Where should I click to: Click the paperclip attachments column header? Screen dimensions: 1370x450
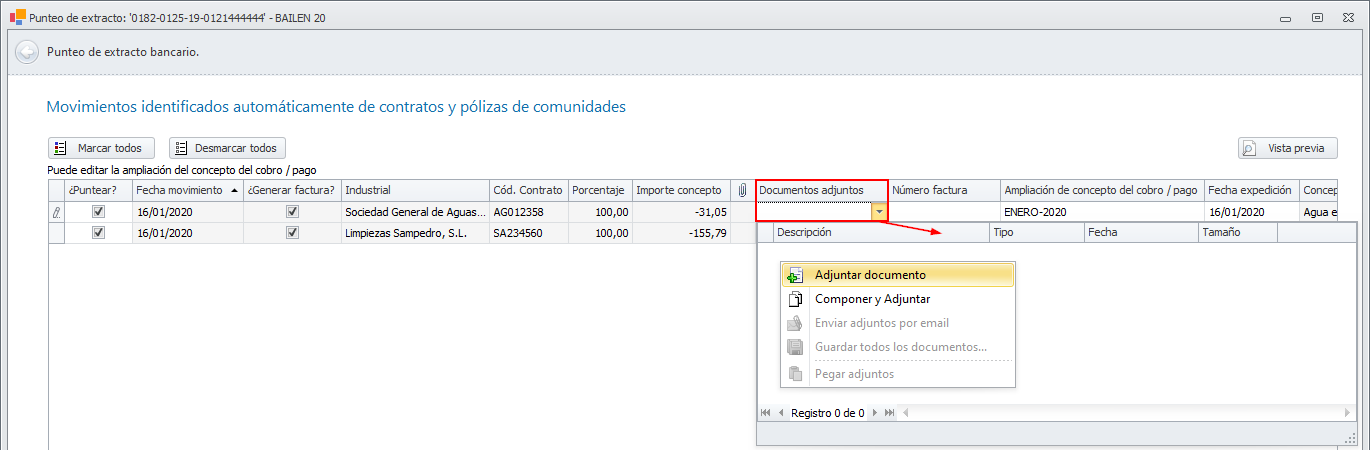(x=742, y=190)
